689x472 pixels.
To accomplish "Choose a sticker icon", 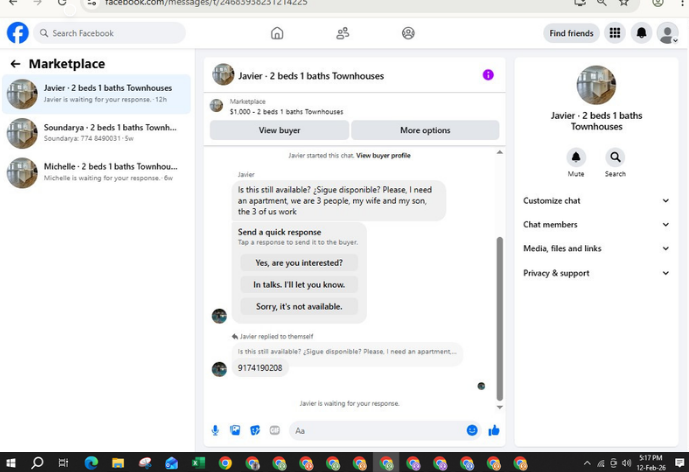I will click(x=255, y=430).
